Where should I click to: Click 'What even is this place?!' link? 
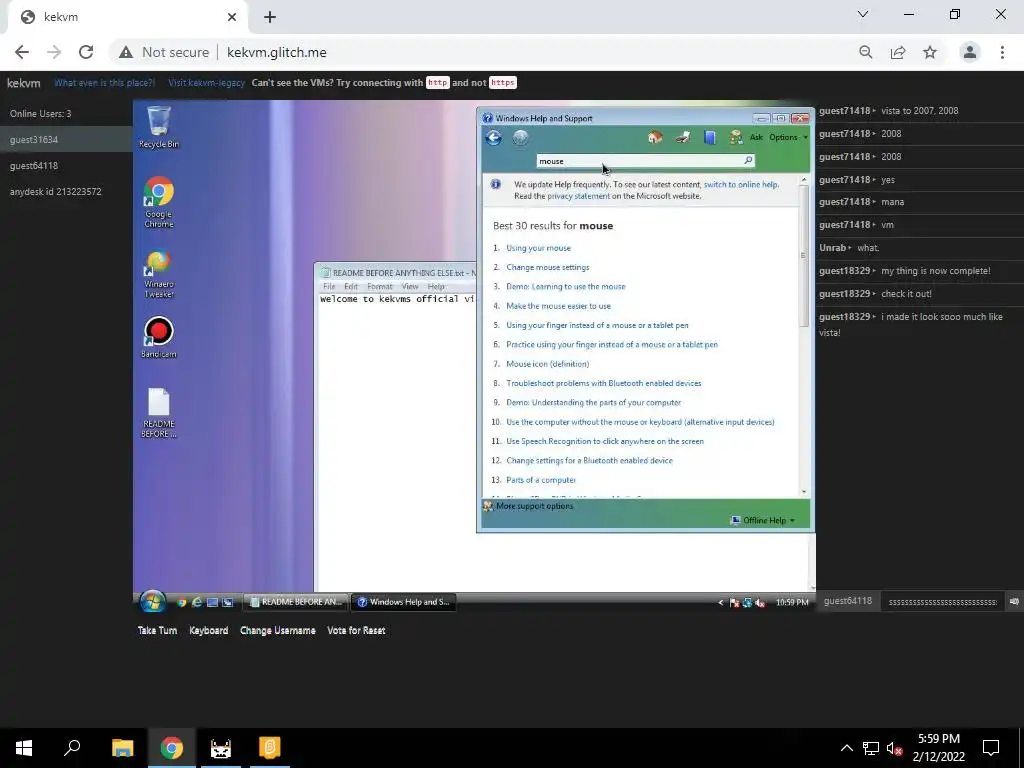tap(104, 83)
